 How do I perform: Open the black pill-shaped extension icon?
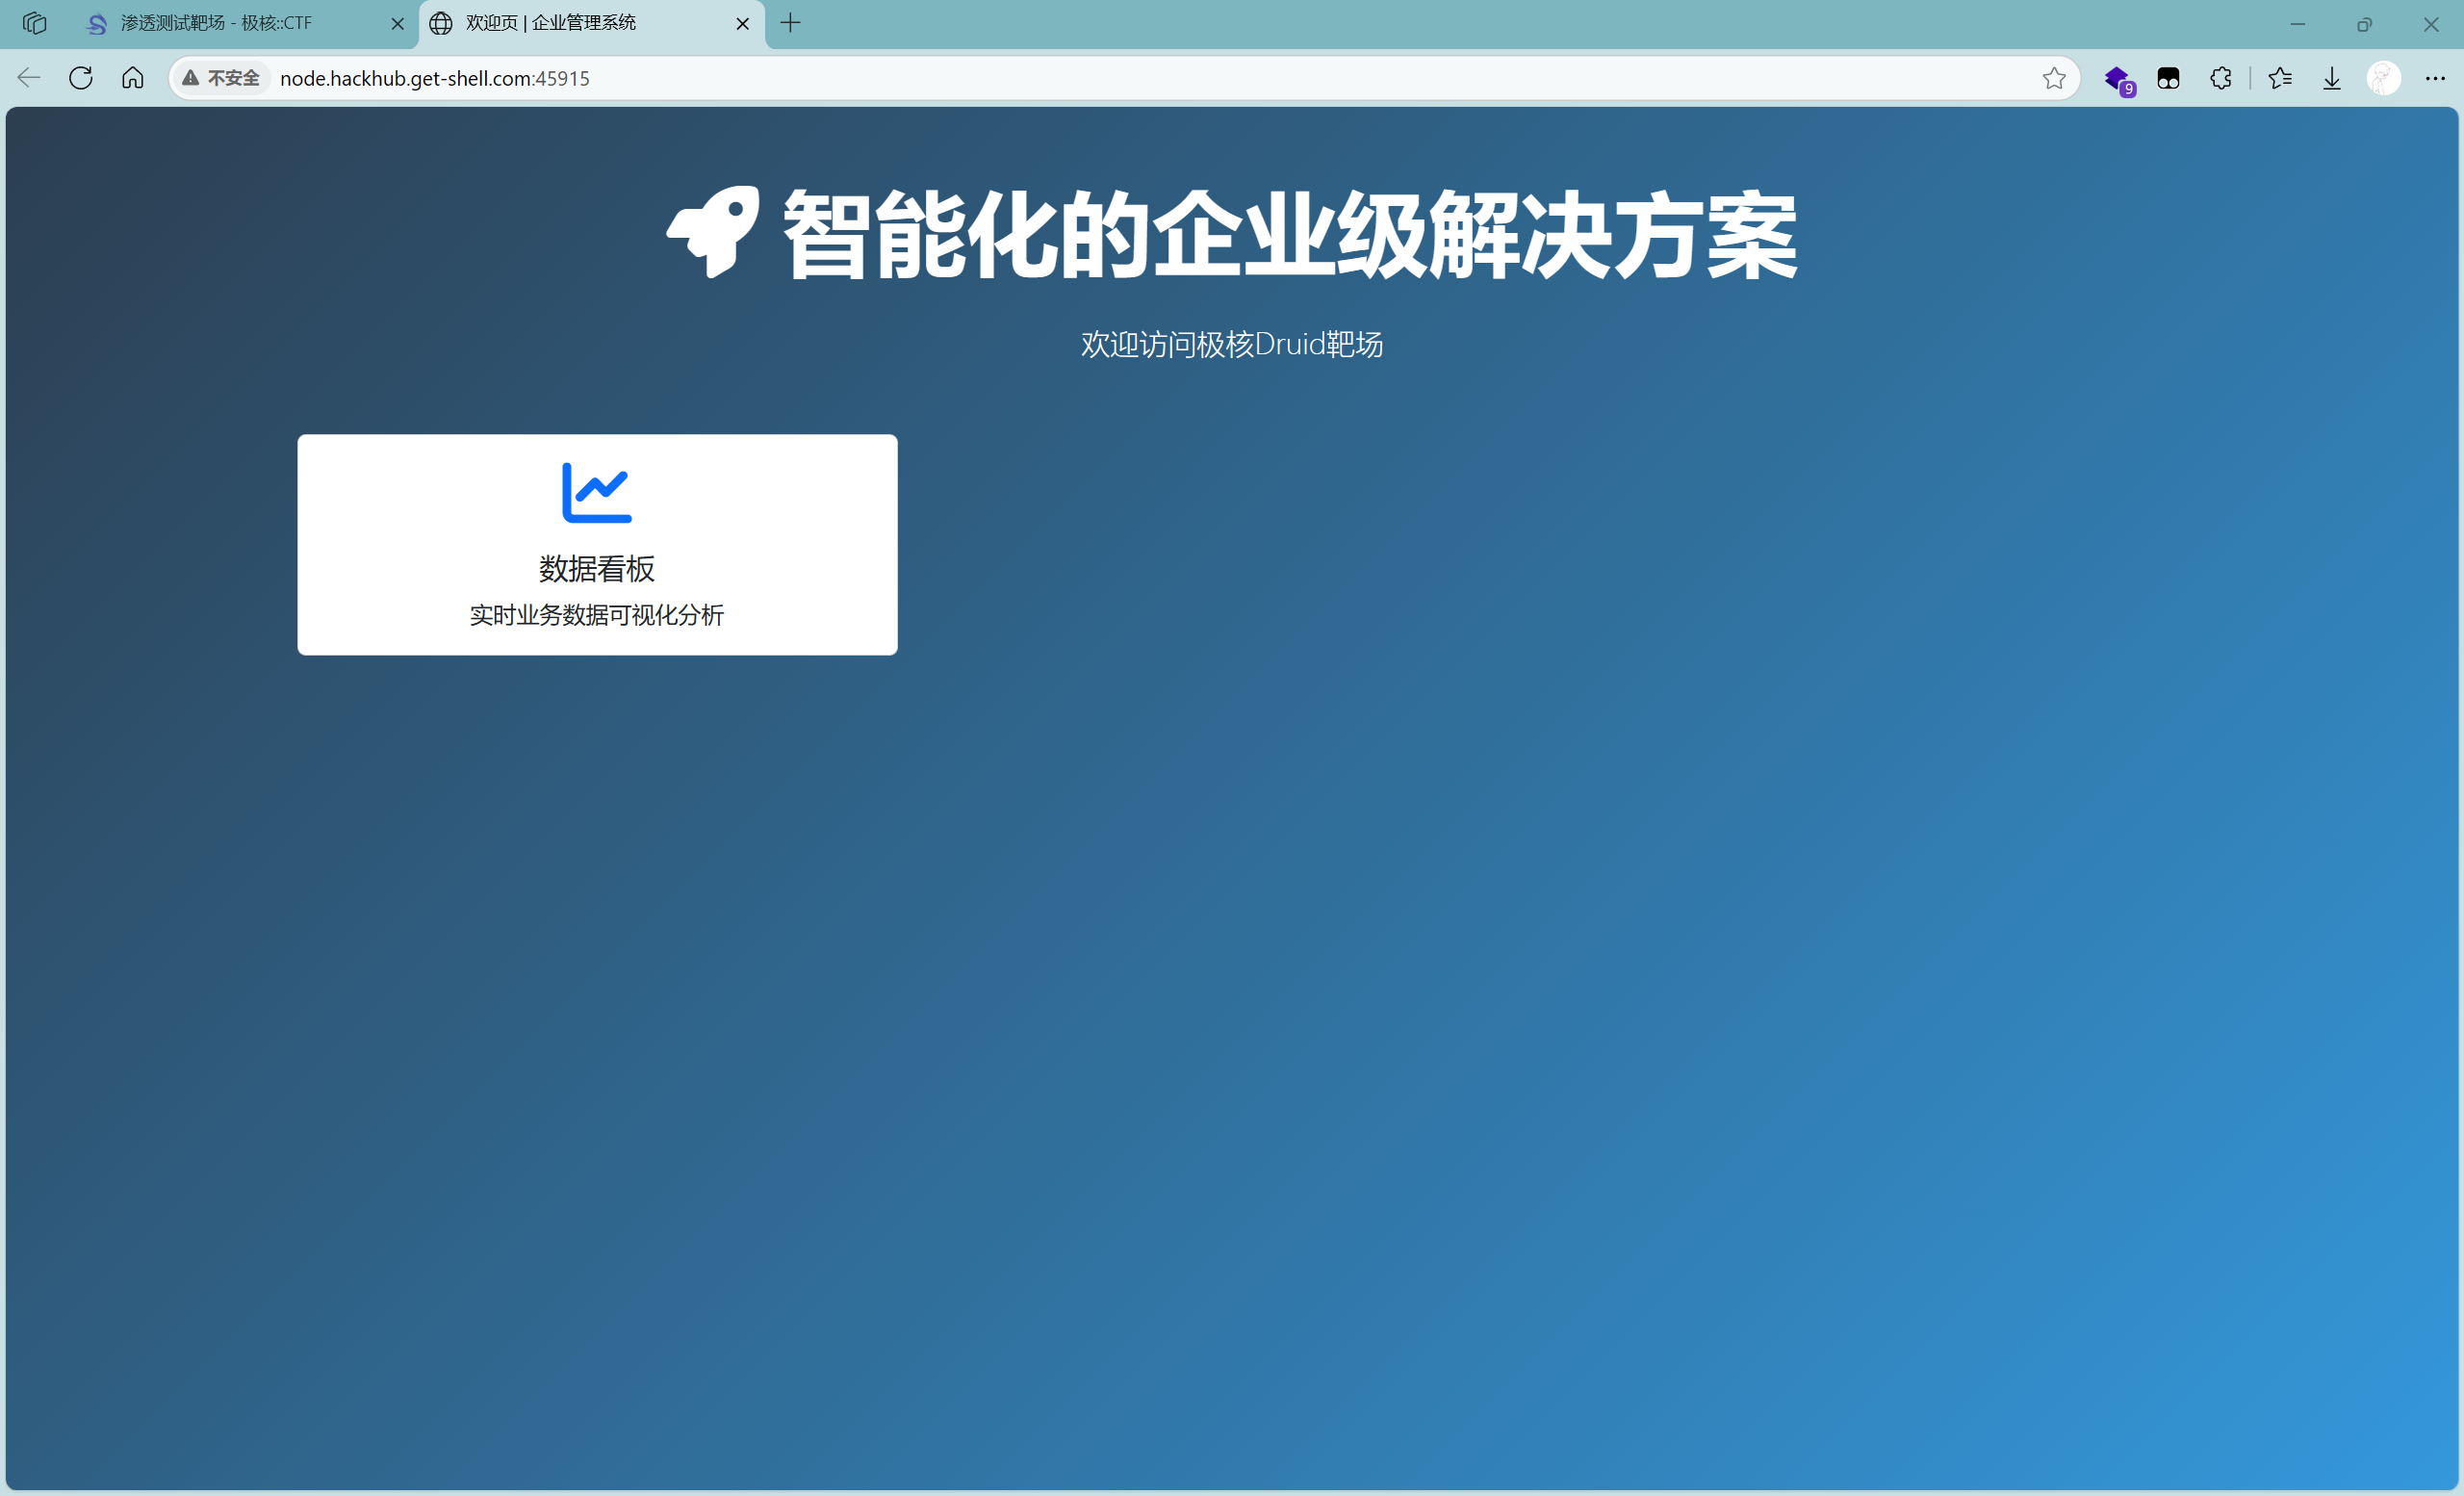pyautogui.click(x=2169, y=78)
